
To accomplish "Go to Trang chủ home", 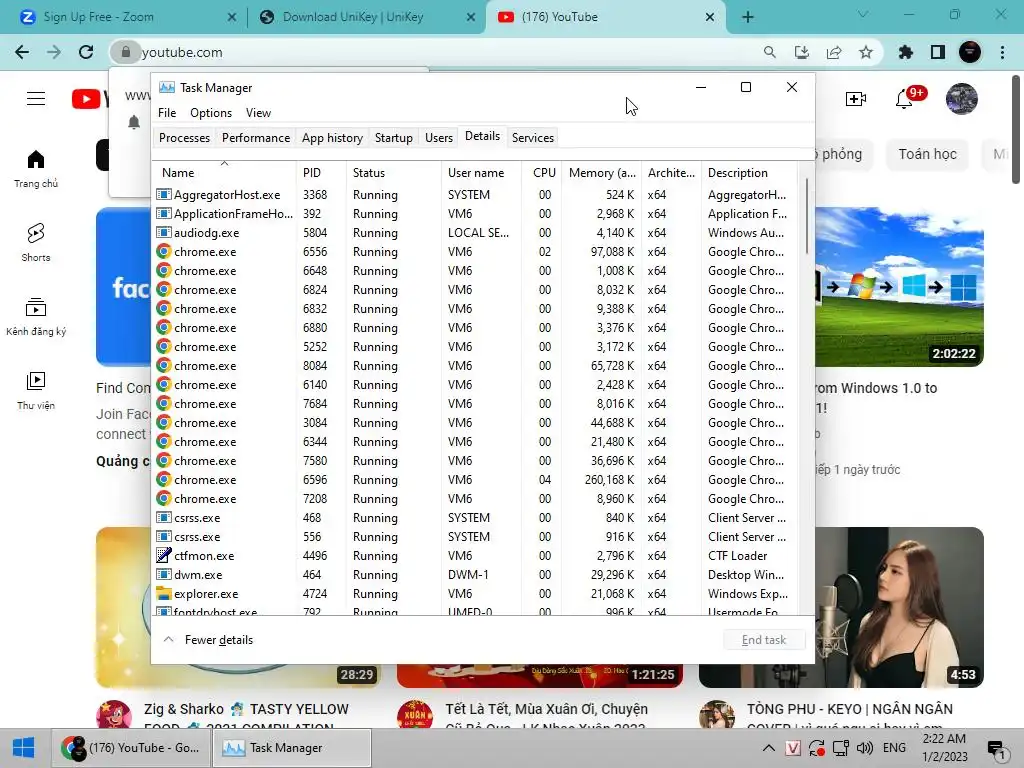I will point(36,169).
